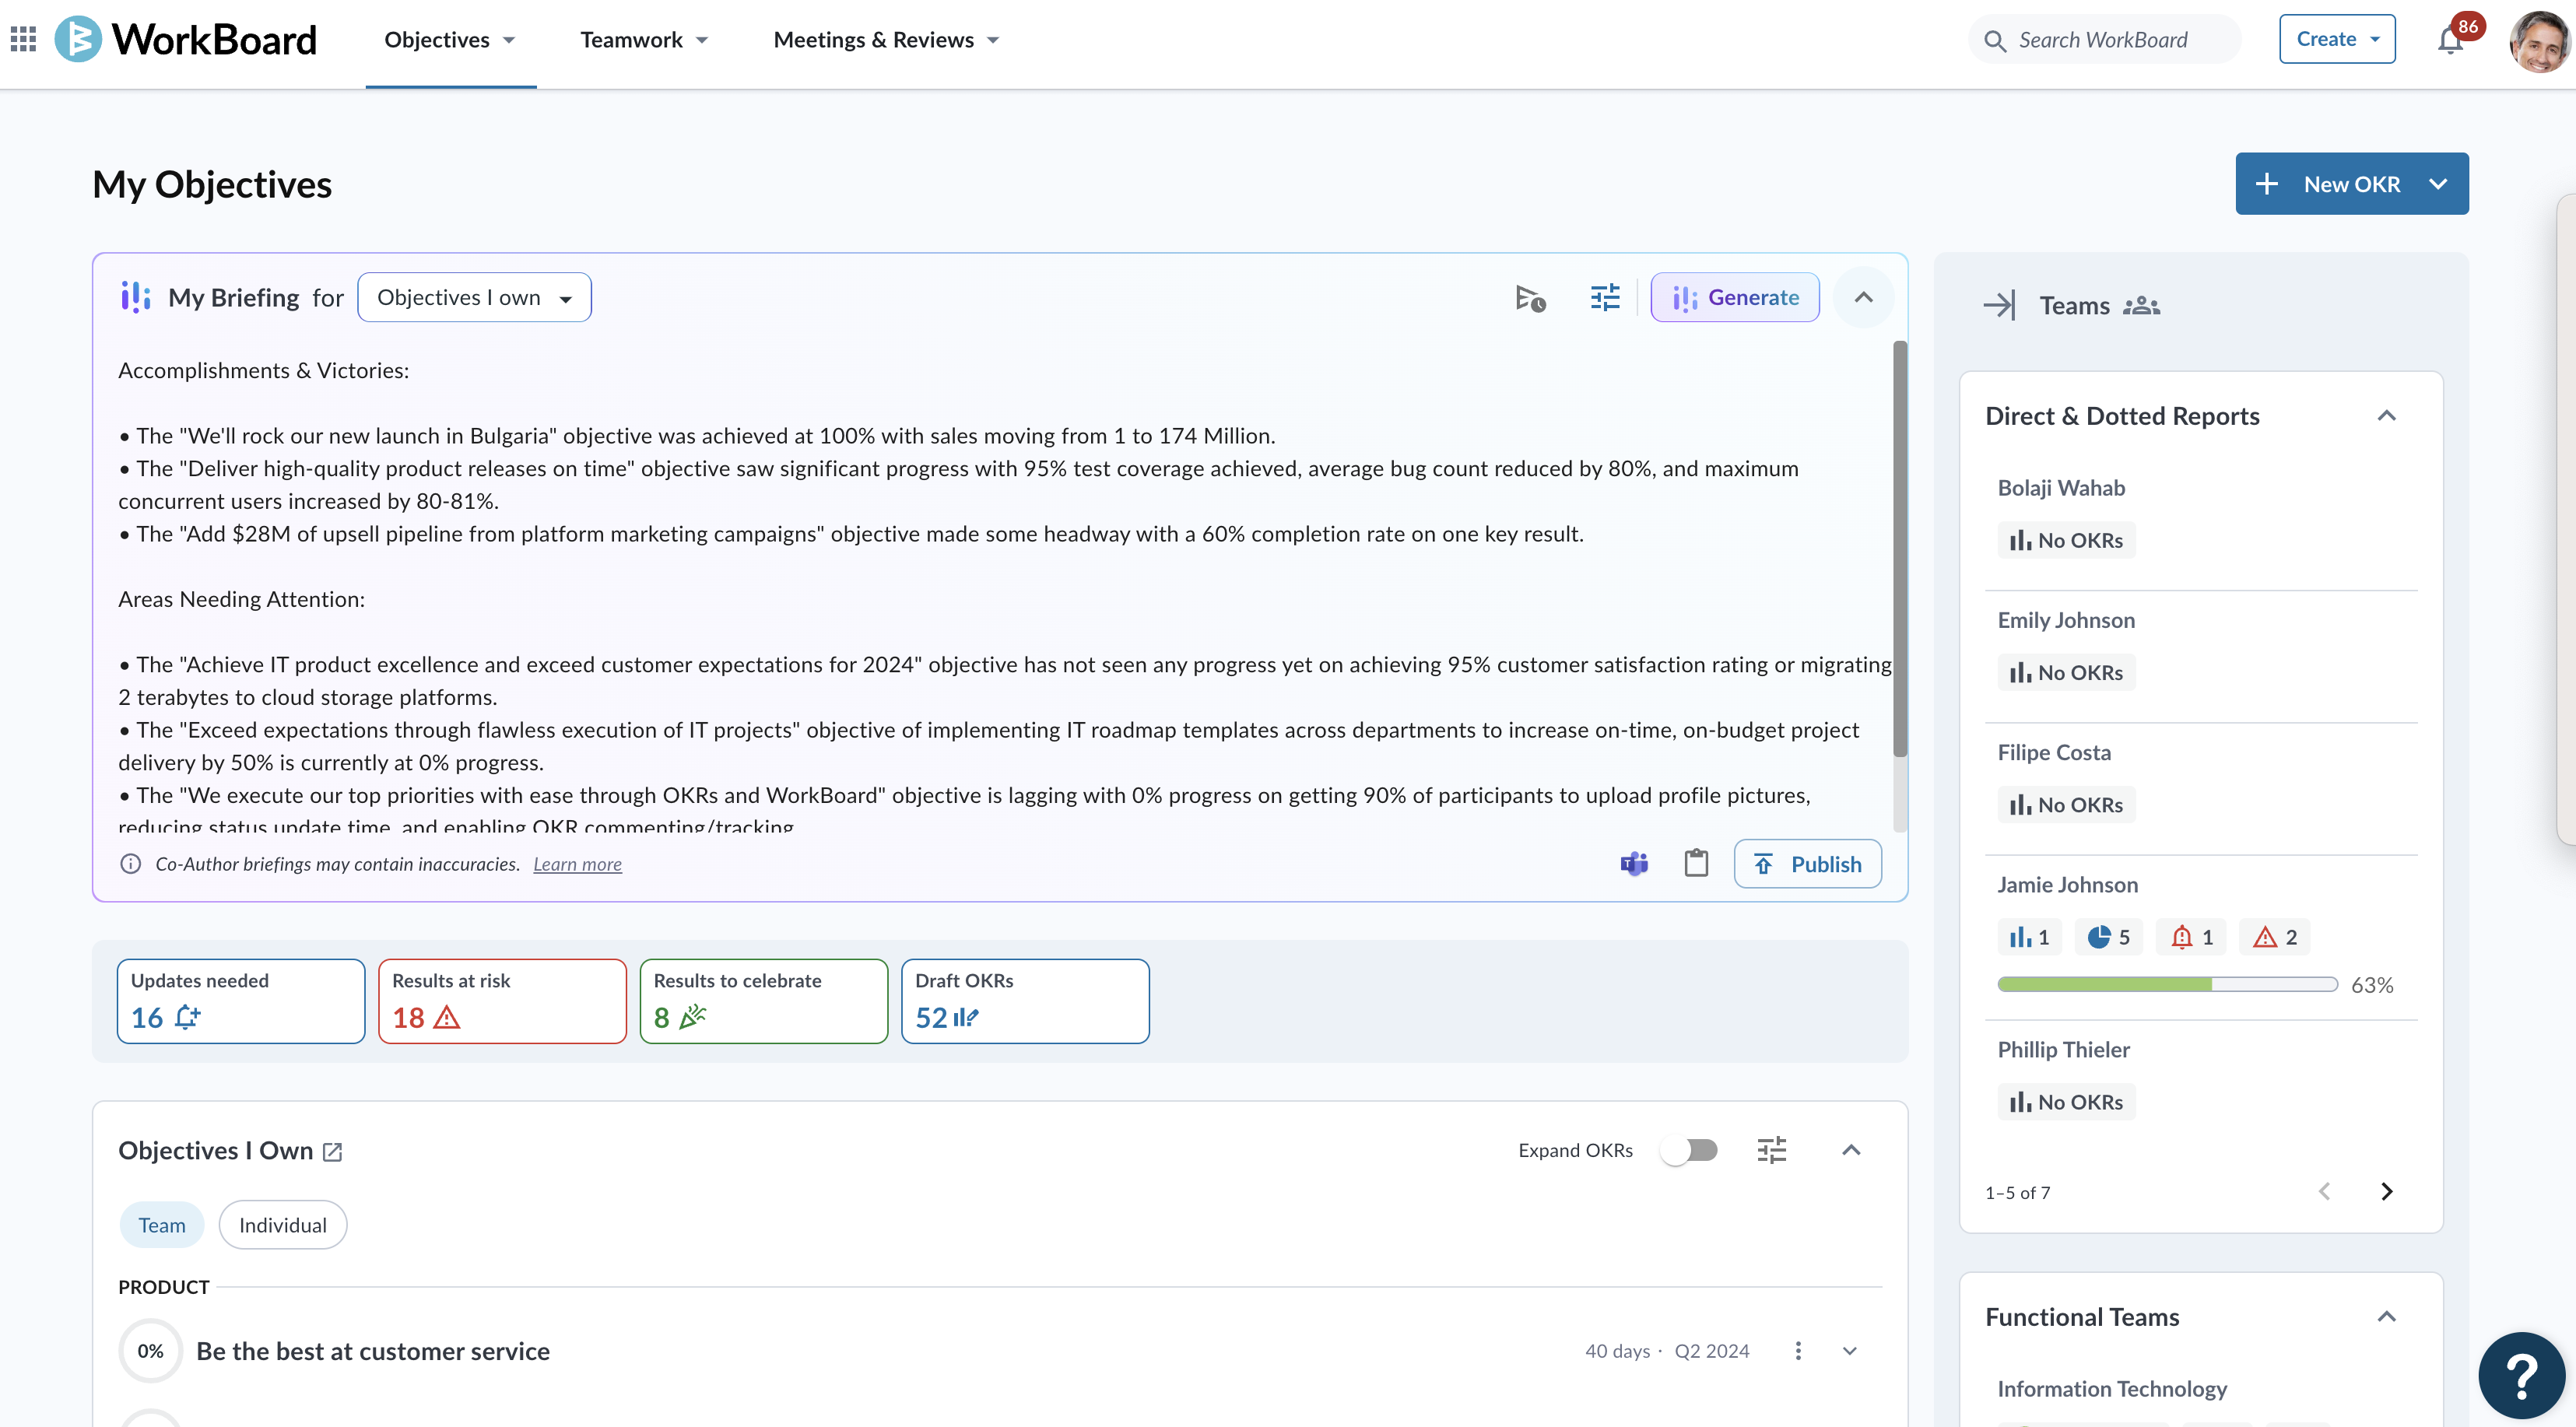Open the Teamwork menu
This screenshot has width=2576, height=1427.
click(644, 40)
